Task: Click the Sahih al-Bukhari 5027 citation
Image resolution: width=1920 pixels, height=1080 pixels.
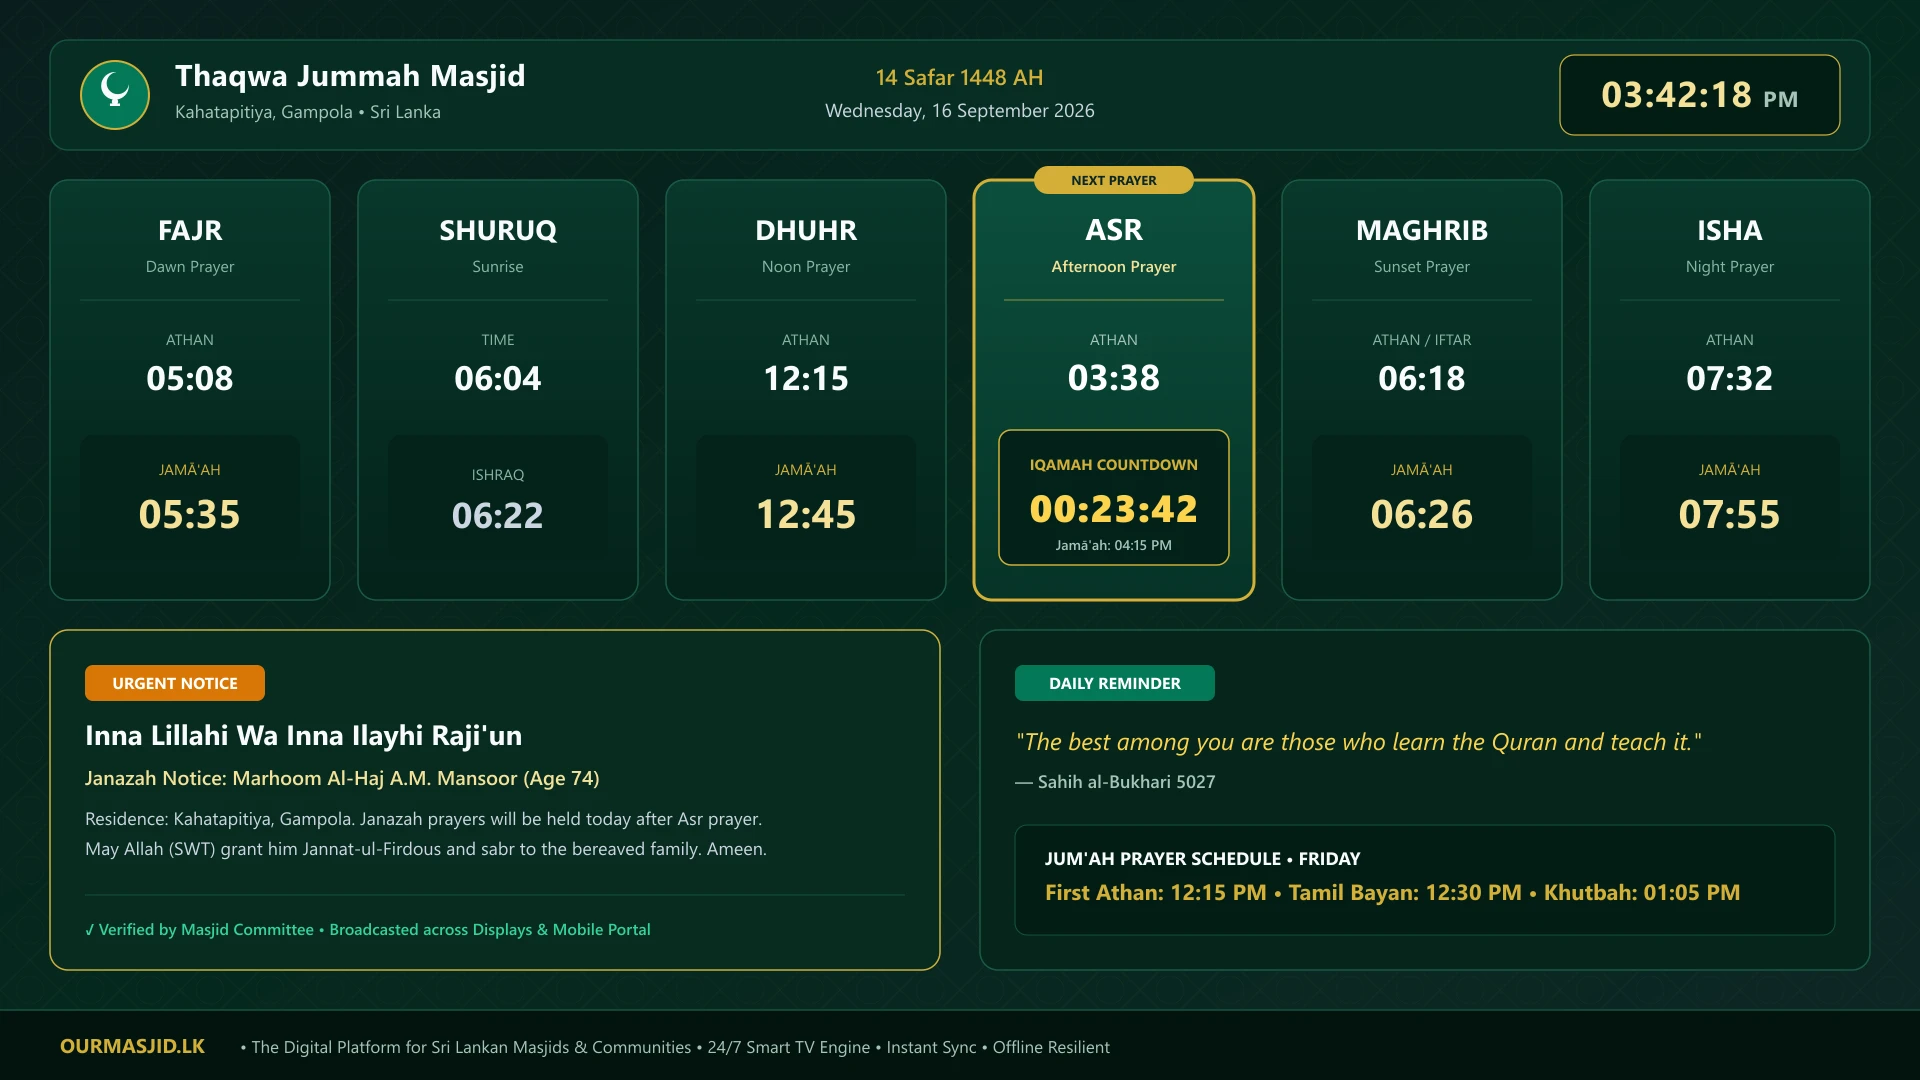Action: [x=1115, y=782]
